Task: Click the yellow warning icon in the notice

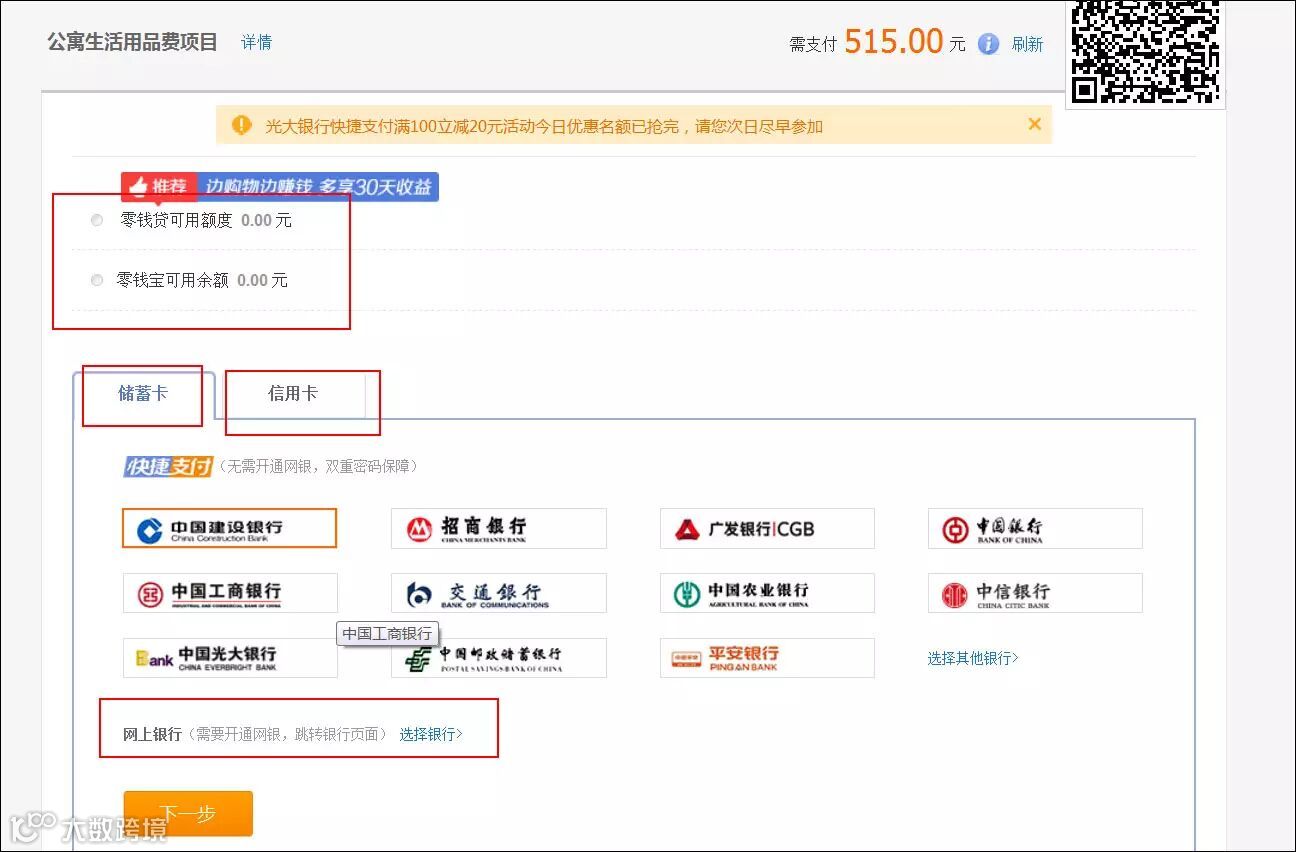Action: pyautogui.click(x=241, y=125)
